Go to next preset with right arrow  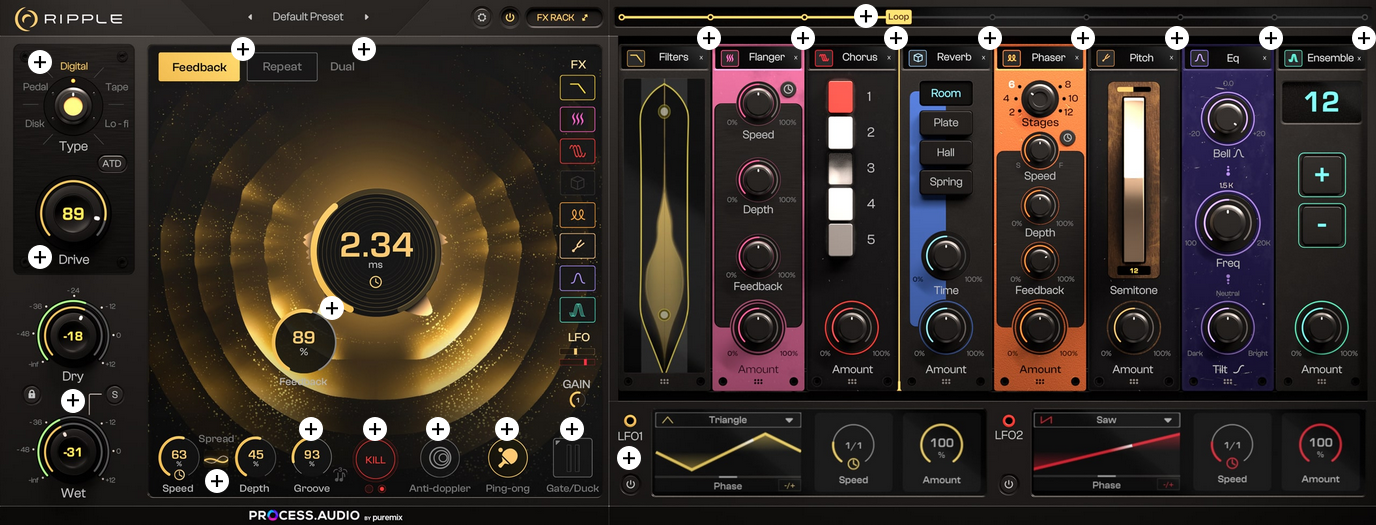point(367,17)
